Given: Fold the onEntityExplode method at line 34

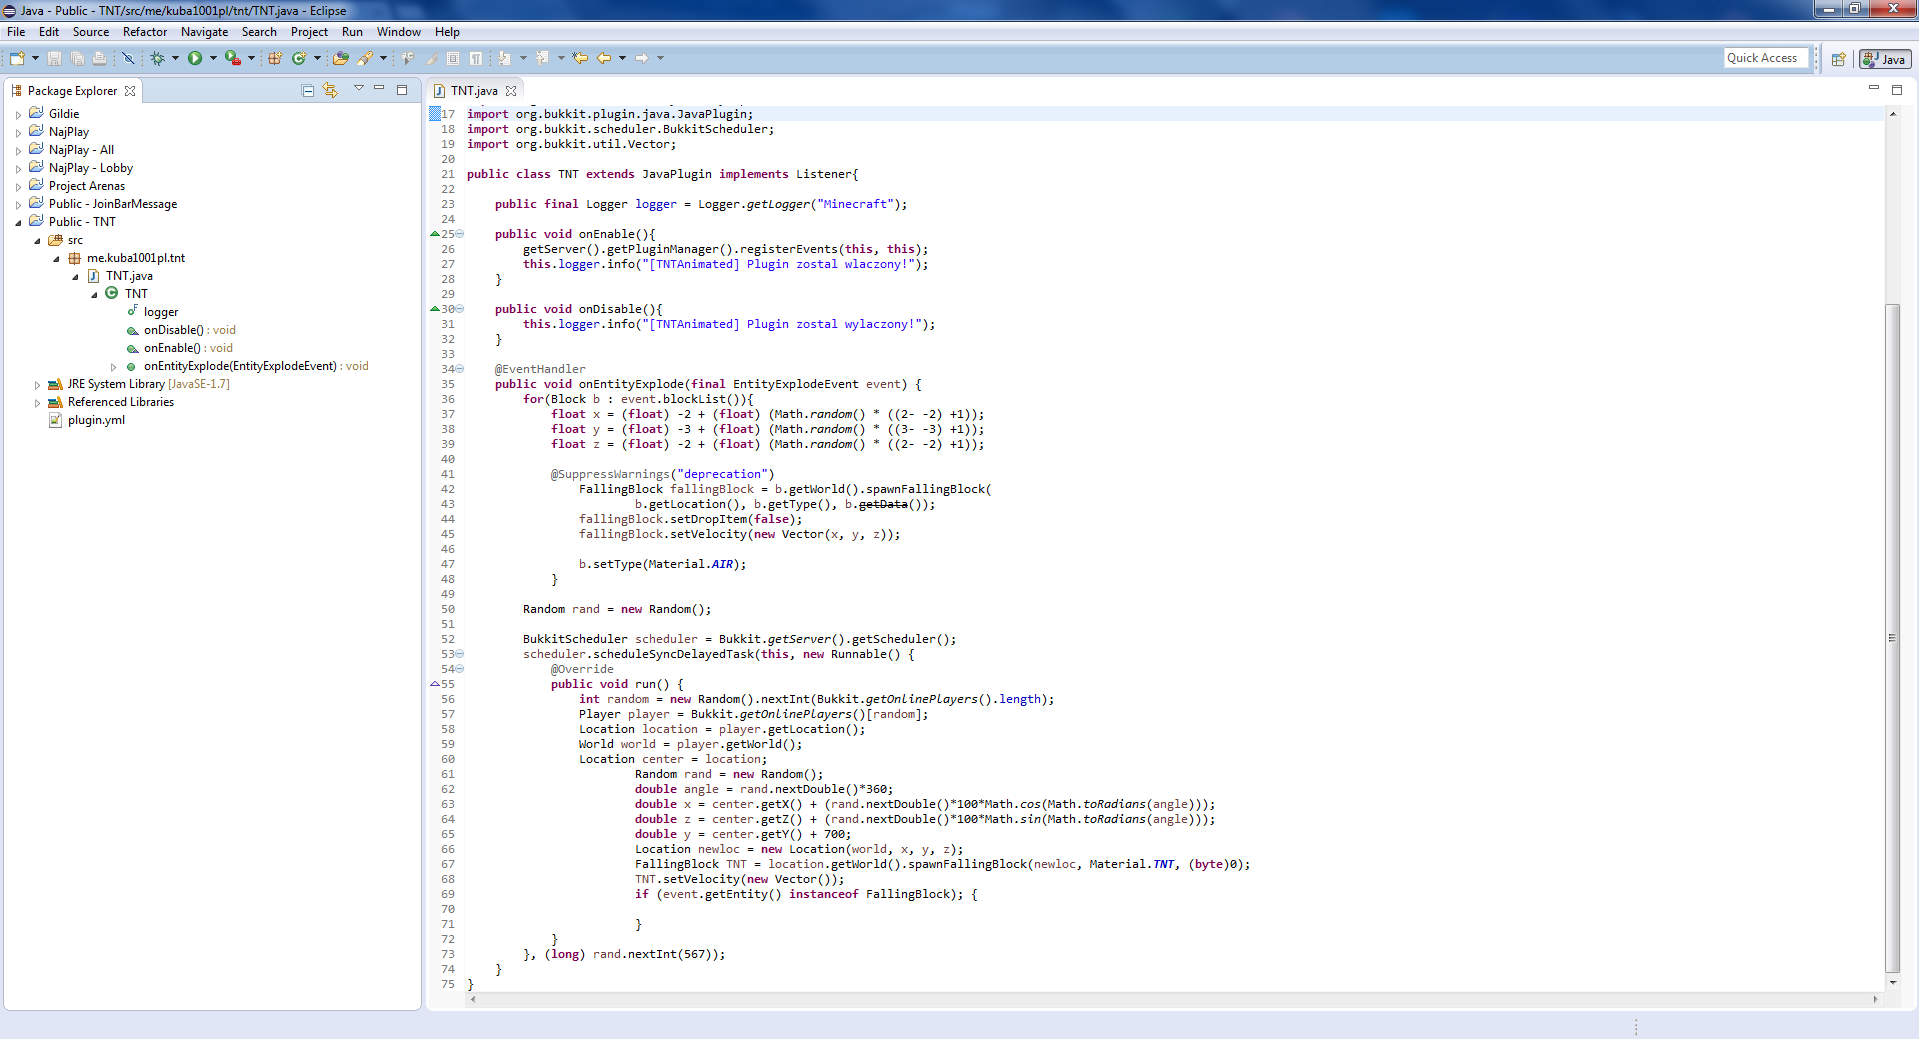Looking at the screenshot, I should [460, 369].
